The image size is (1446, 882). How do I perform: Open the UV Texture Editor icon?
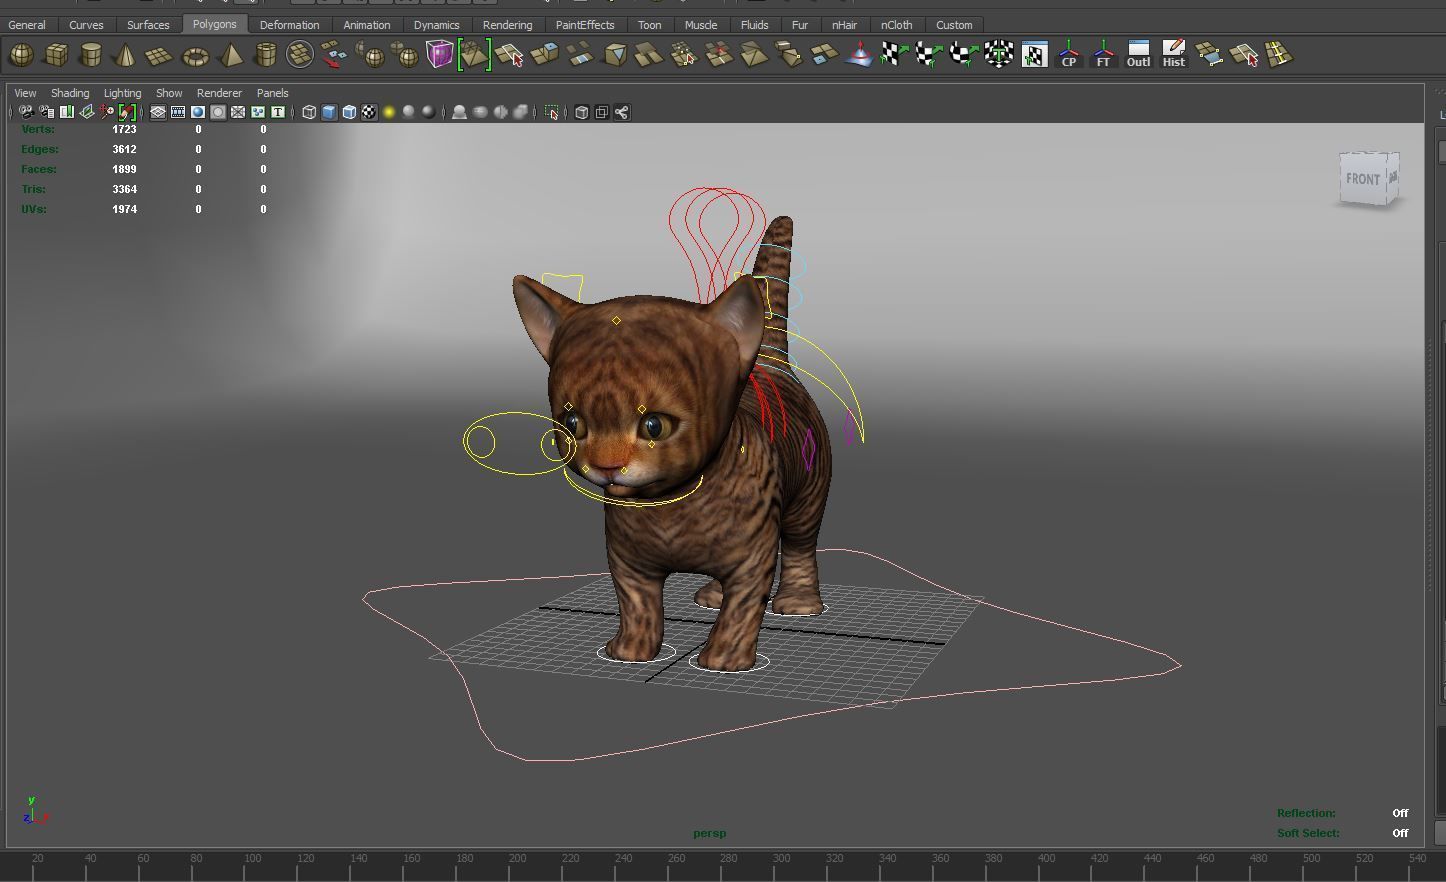tap(1034, 55)
